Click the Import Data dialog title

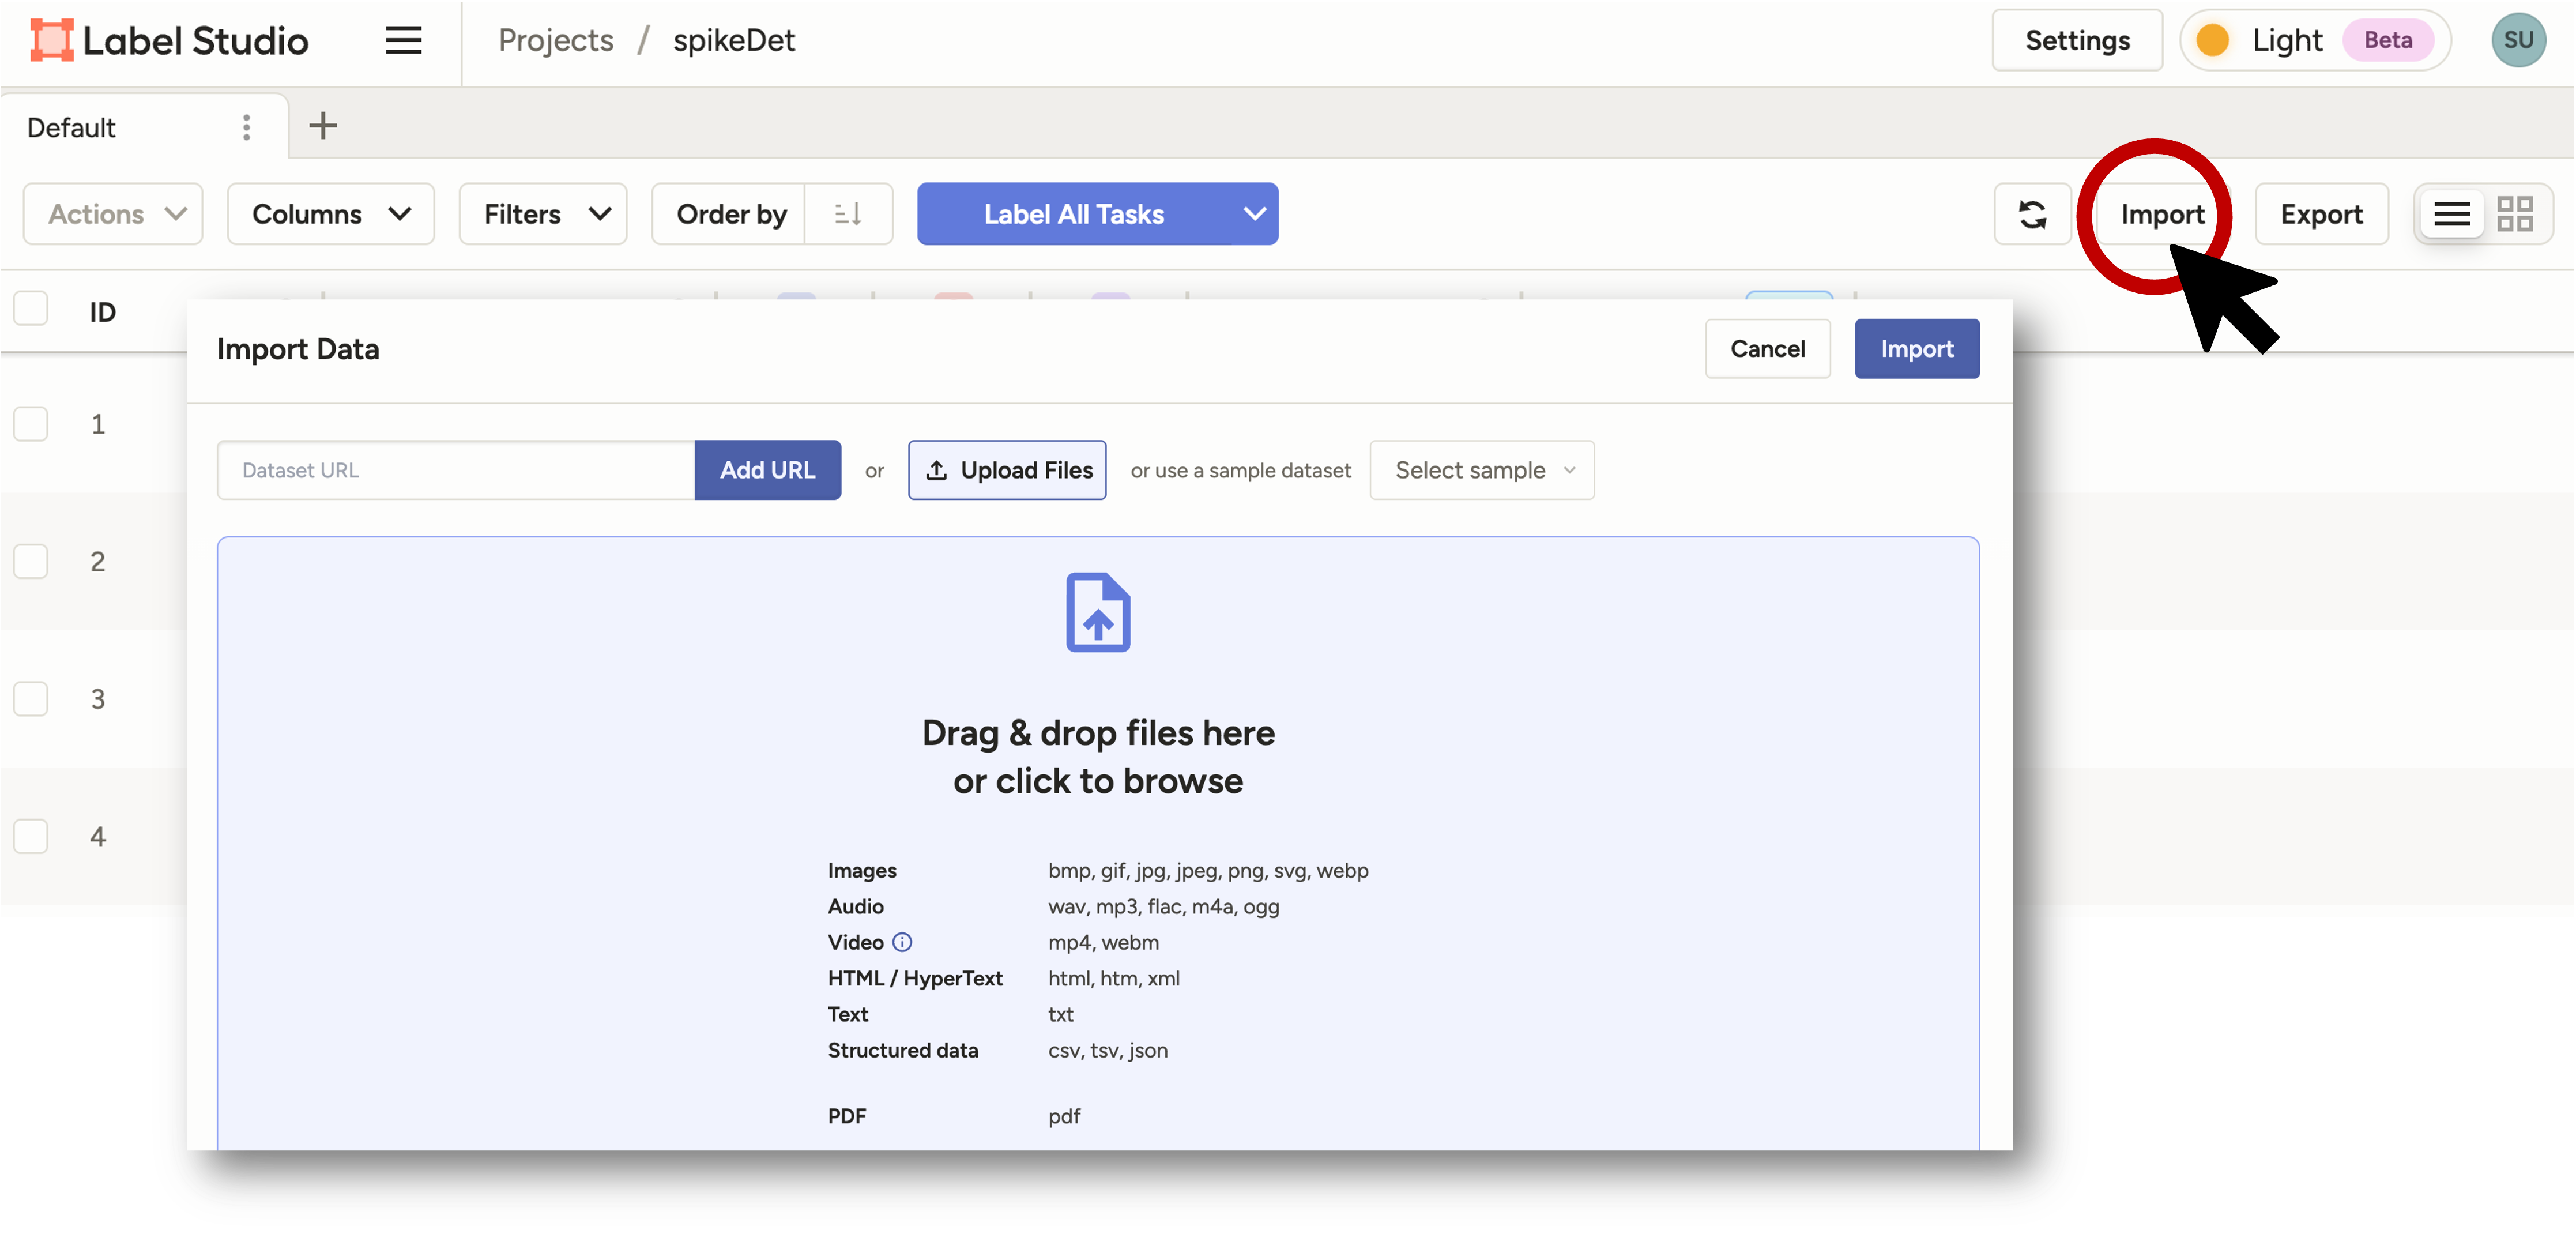297,349
